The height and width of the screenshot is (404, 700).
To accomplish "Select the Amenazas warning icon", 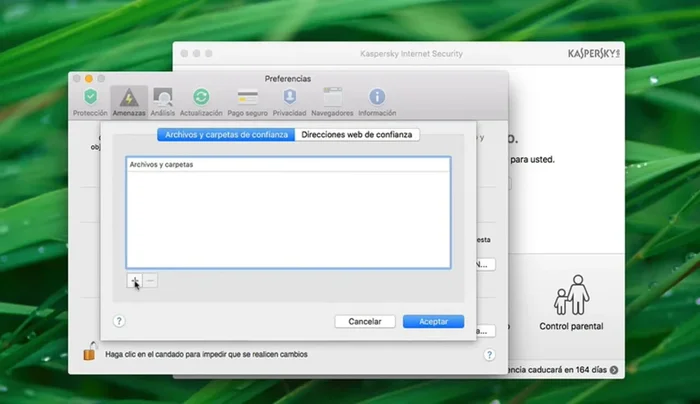I will tap(128, 98).
